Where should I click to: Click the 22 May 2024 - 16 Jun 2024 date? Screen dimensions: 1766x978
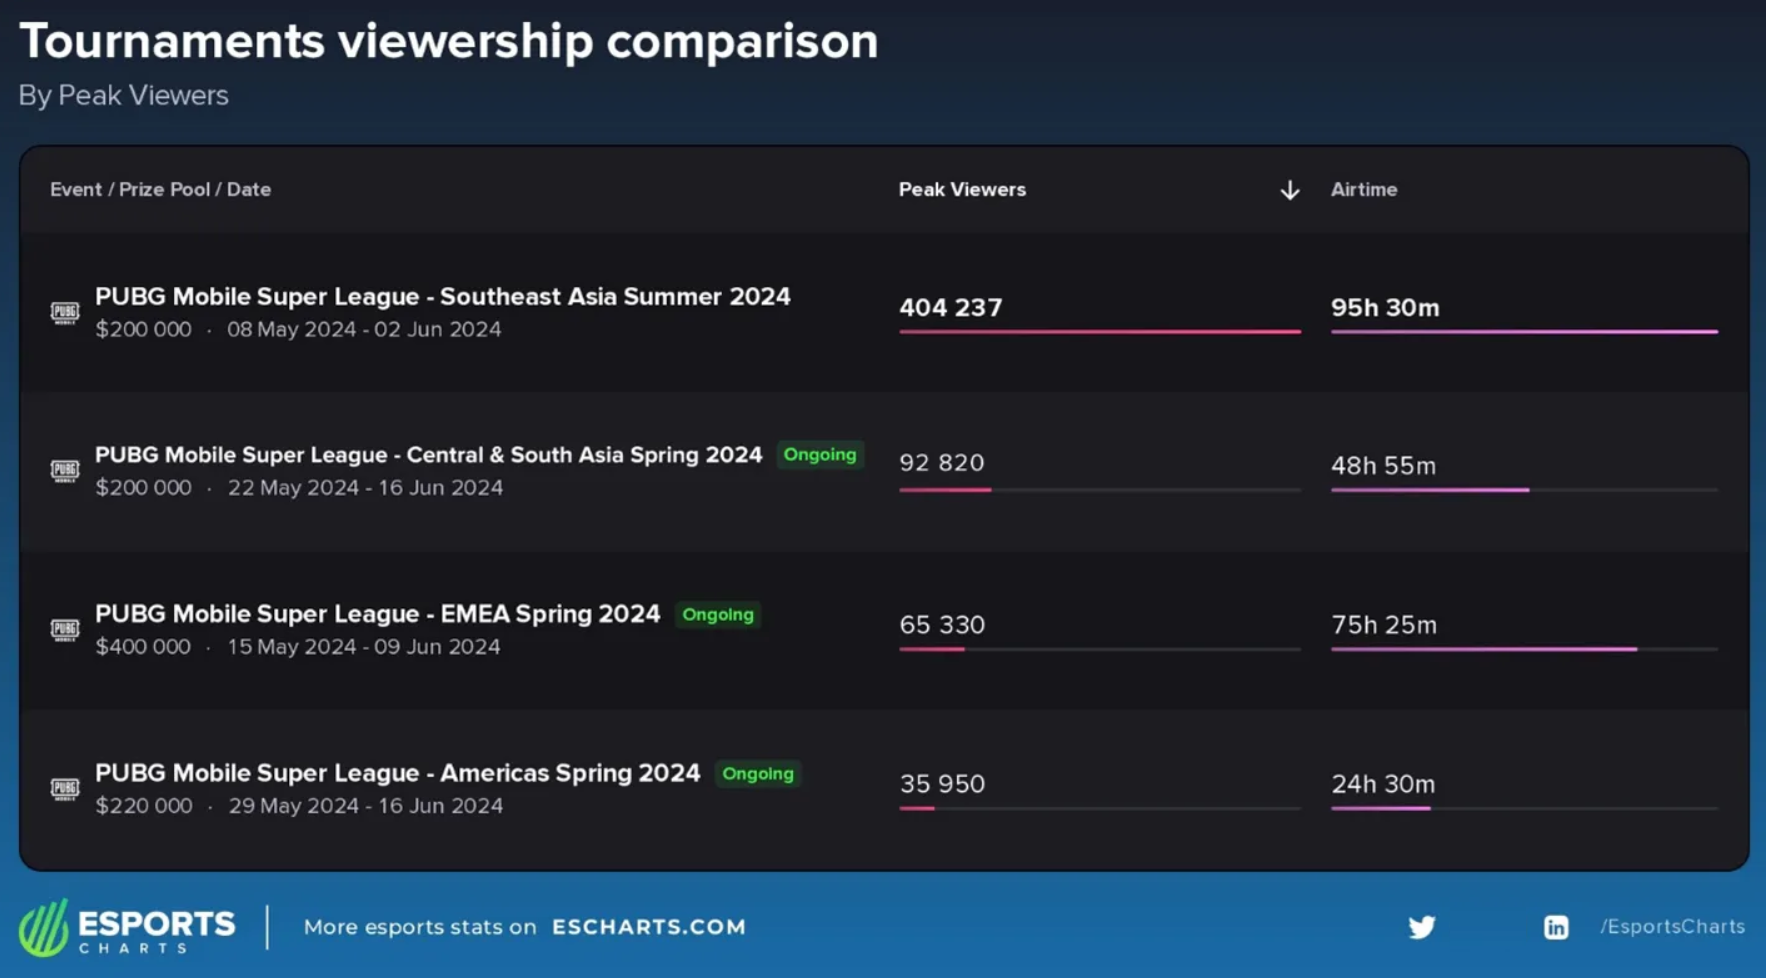(365, 488)
